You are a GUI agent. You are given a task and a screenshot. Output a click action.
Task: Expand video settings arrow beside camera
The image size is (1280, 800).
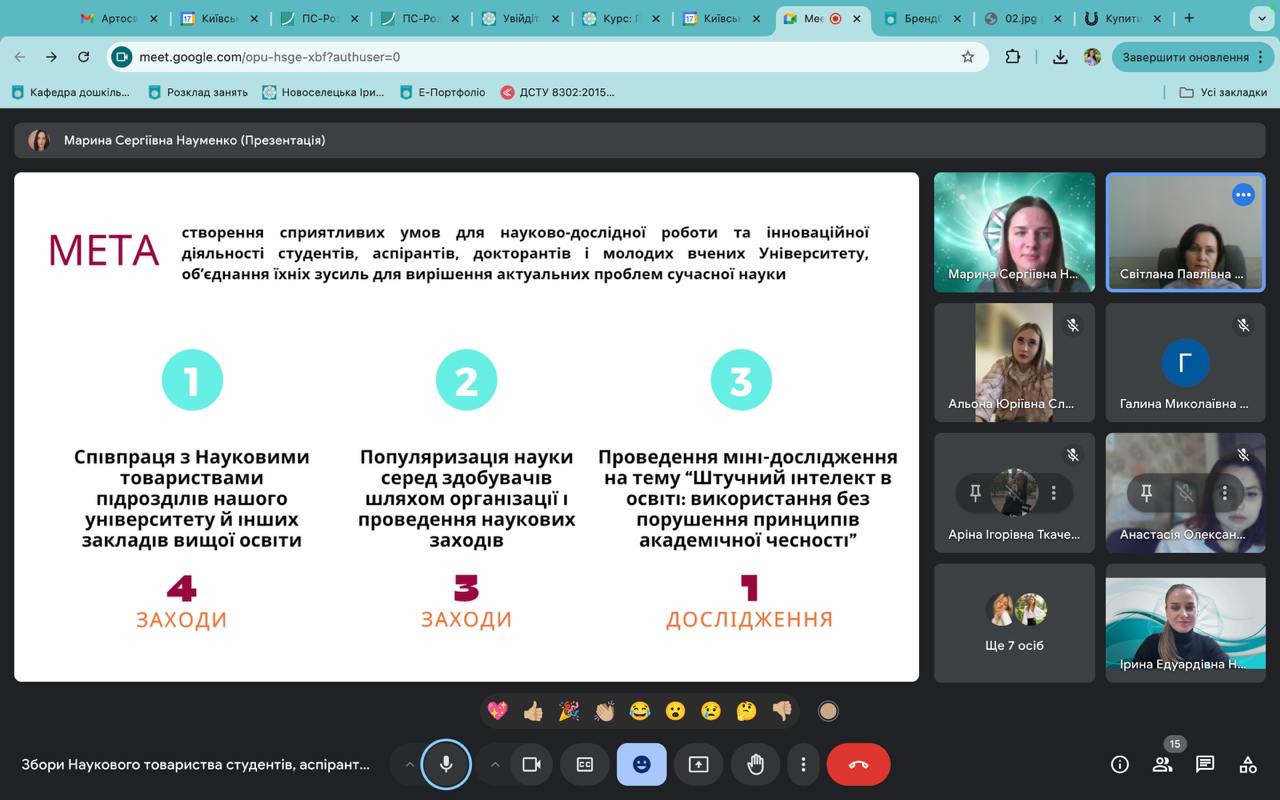pyautogui.click(x=494, y=764)
